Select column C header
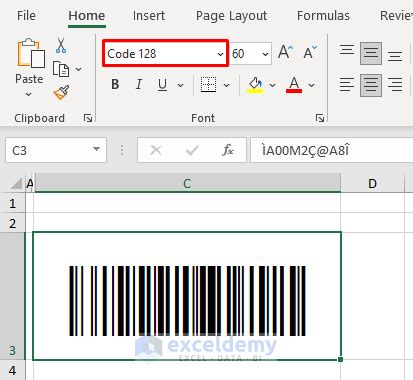The height and width of the screenshot is (380, 413). (x=187, y=183)
